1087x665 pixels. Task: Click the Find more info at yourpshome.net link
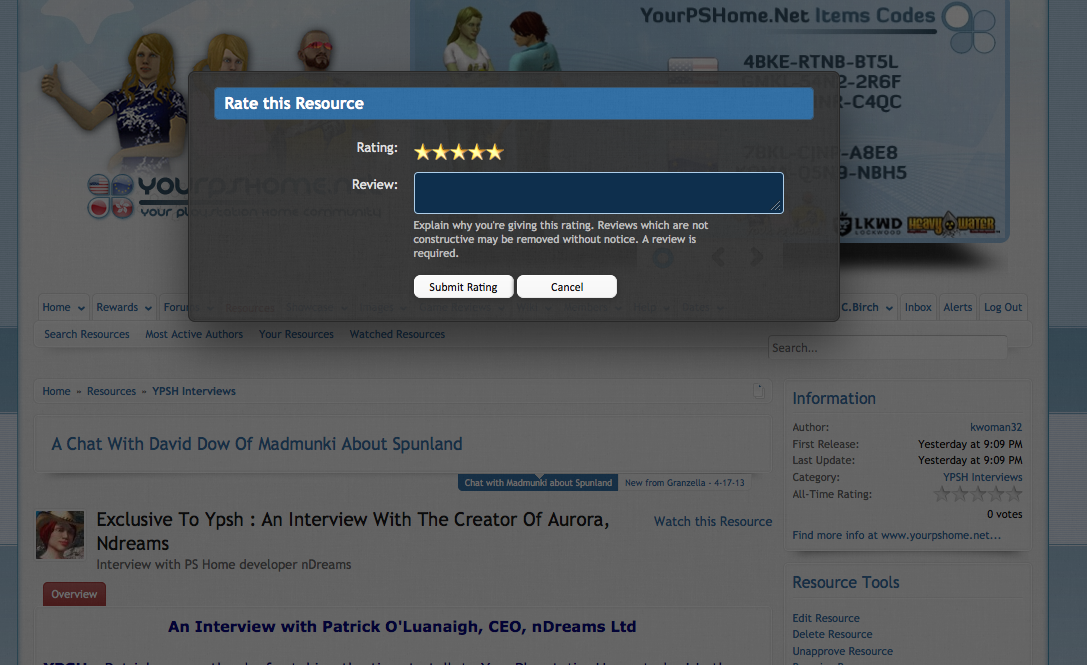(896, 535)
